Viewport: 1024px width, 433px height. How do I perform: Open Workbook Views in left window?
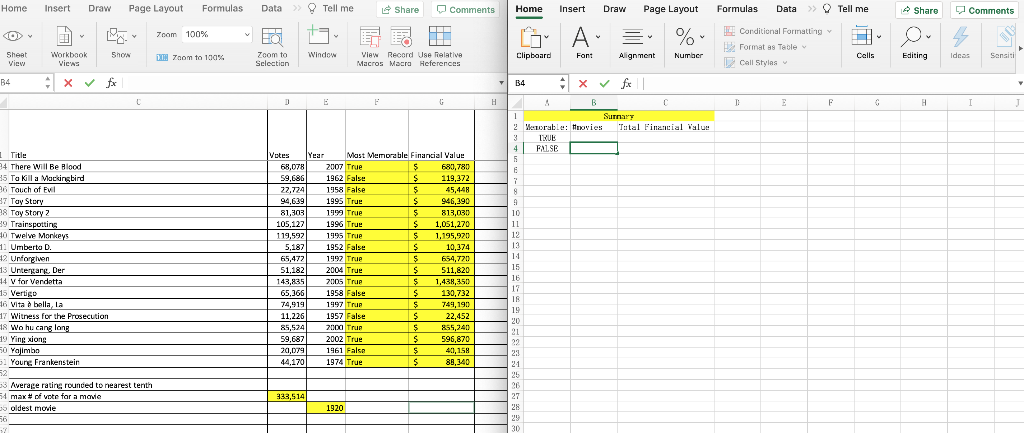coord(69,45)
